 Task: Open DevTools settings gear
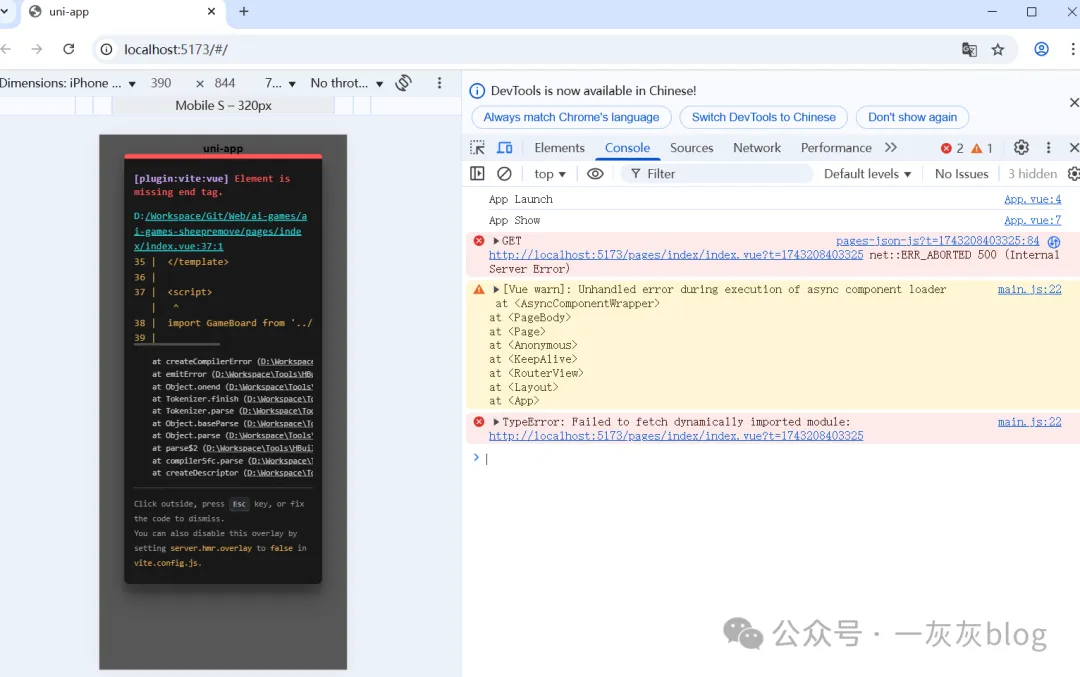pos(1021,148)
